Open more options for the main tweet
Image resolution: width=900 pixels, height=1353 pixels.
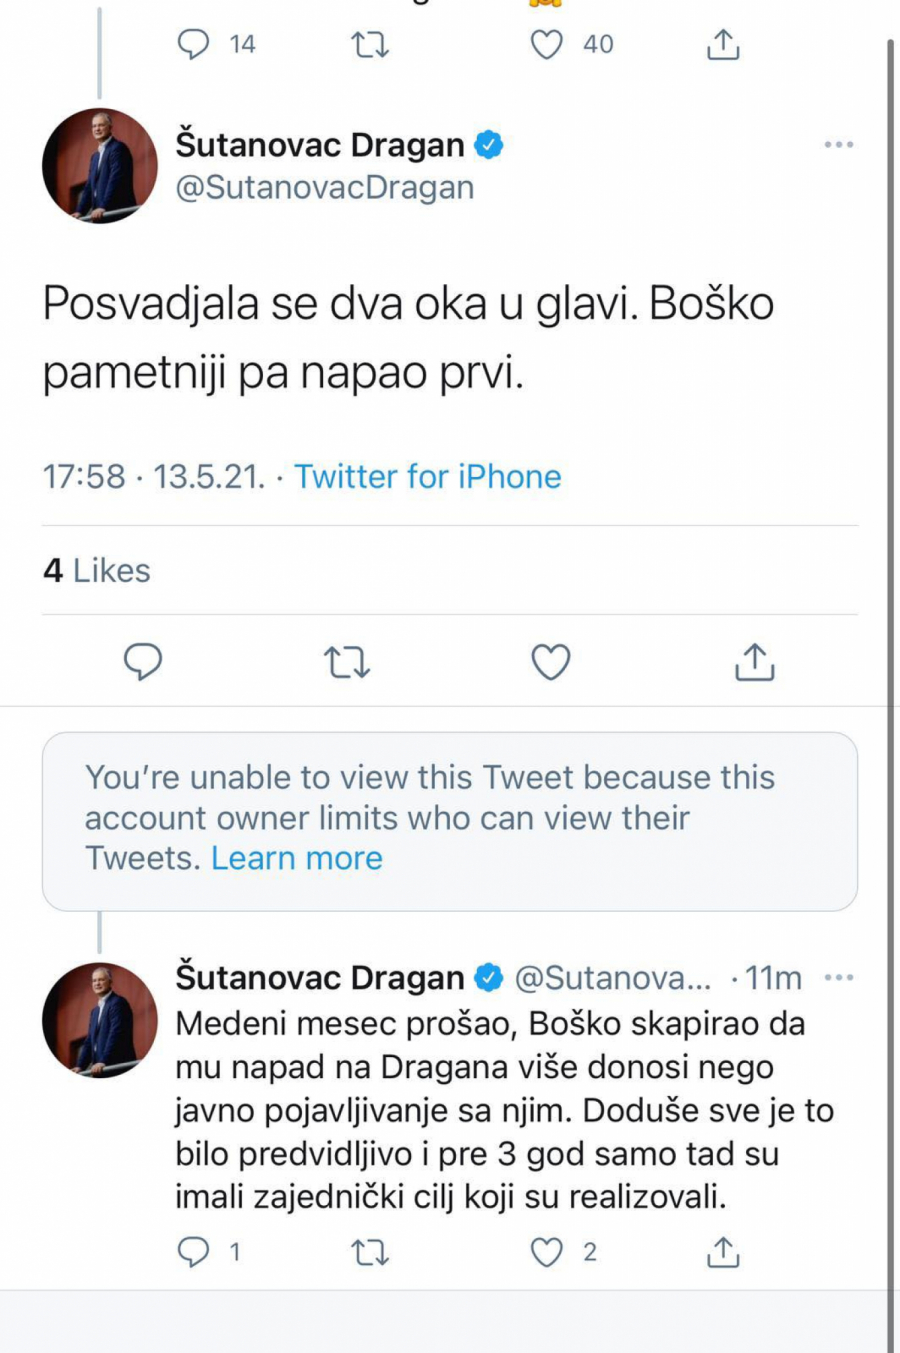pos(838,145)
